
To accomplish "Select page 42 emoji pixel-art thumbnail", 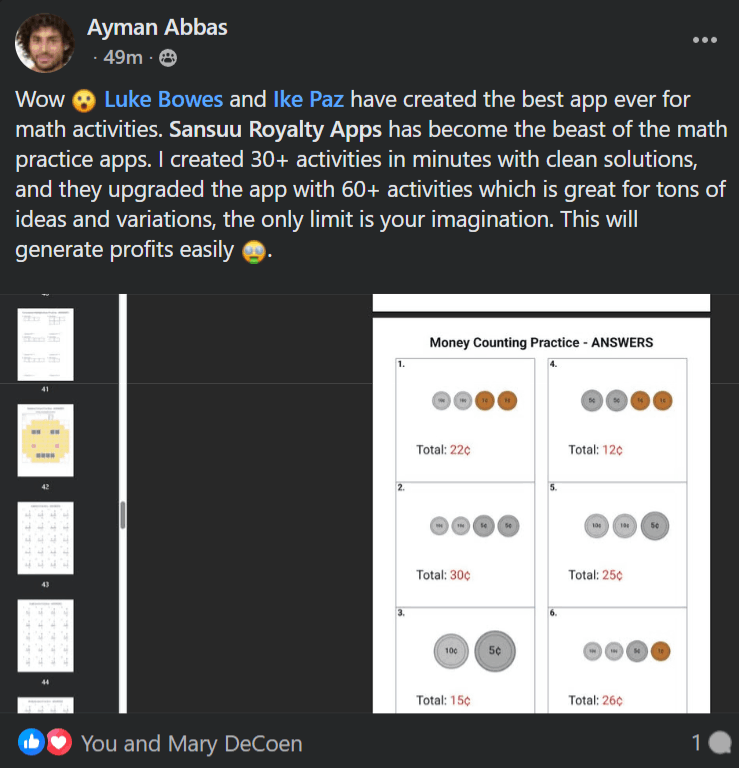I will coord(45,440).
